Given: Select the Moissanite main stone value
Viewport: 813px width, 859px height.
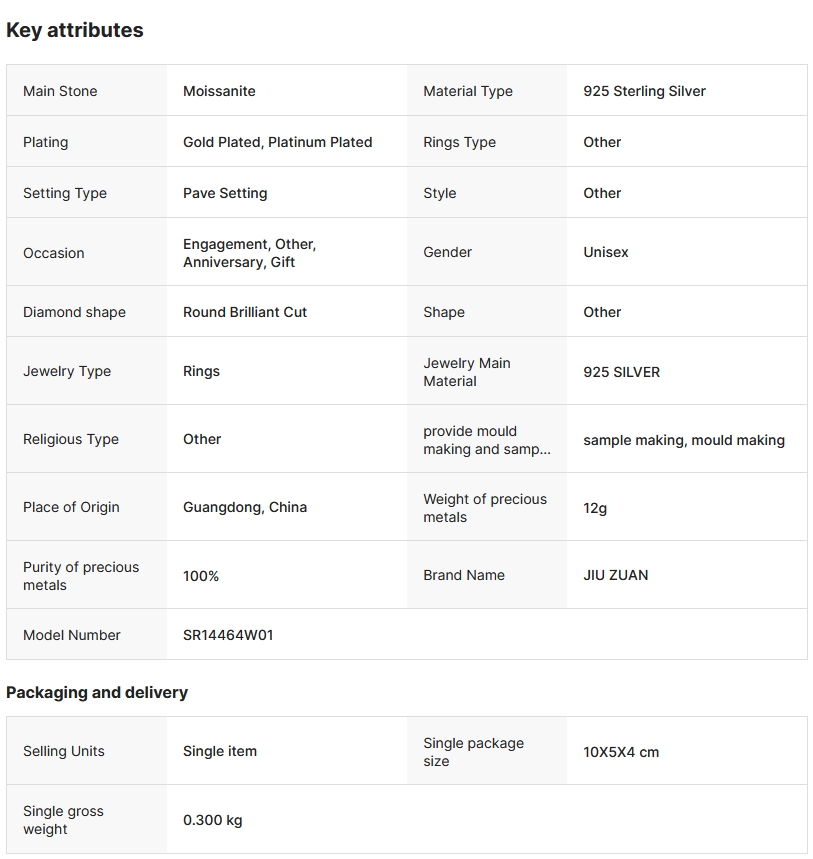Looking at the screenshot, I should point(219,91).
